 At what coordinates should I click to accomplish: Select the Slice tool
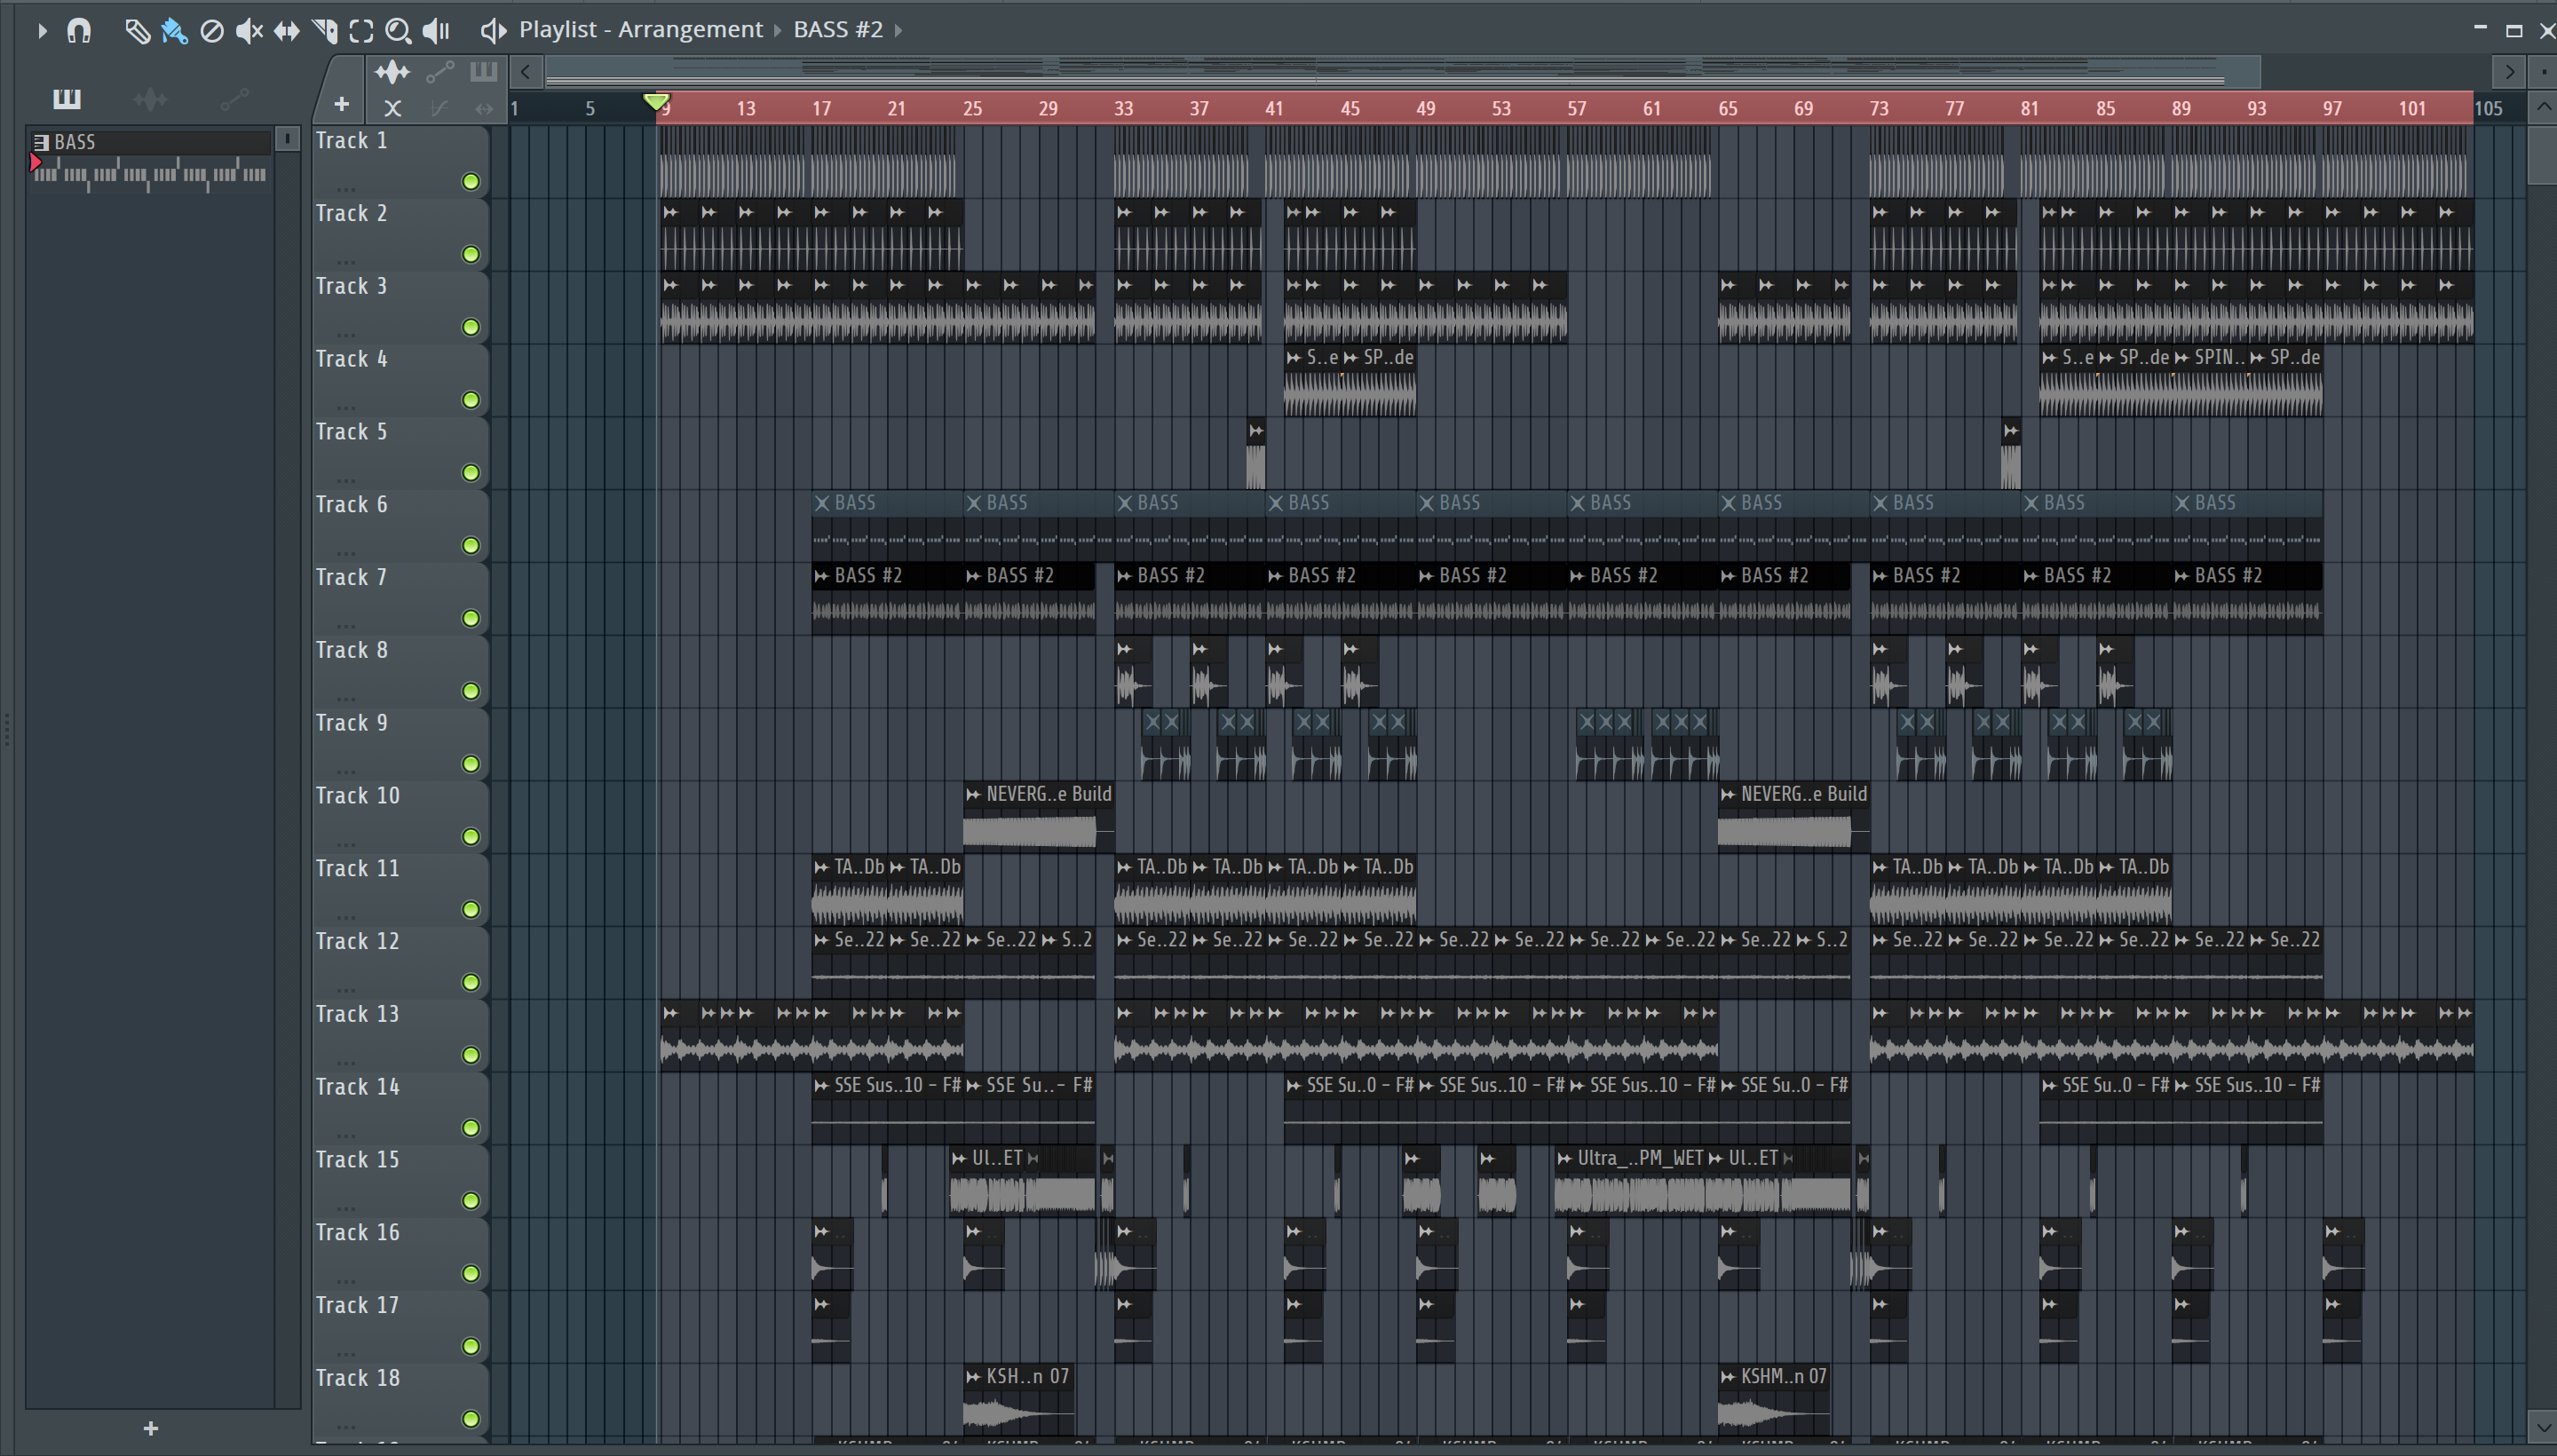point(324,31)
